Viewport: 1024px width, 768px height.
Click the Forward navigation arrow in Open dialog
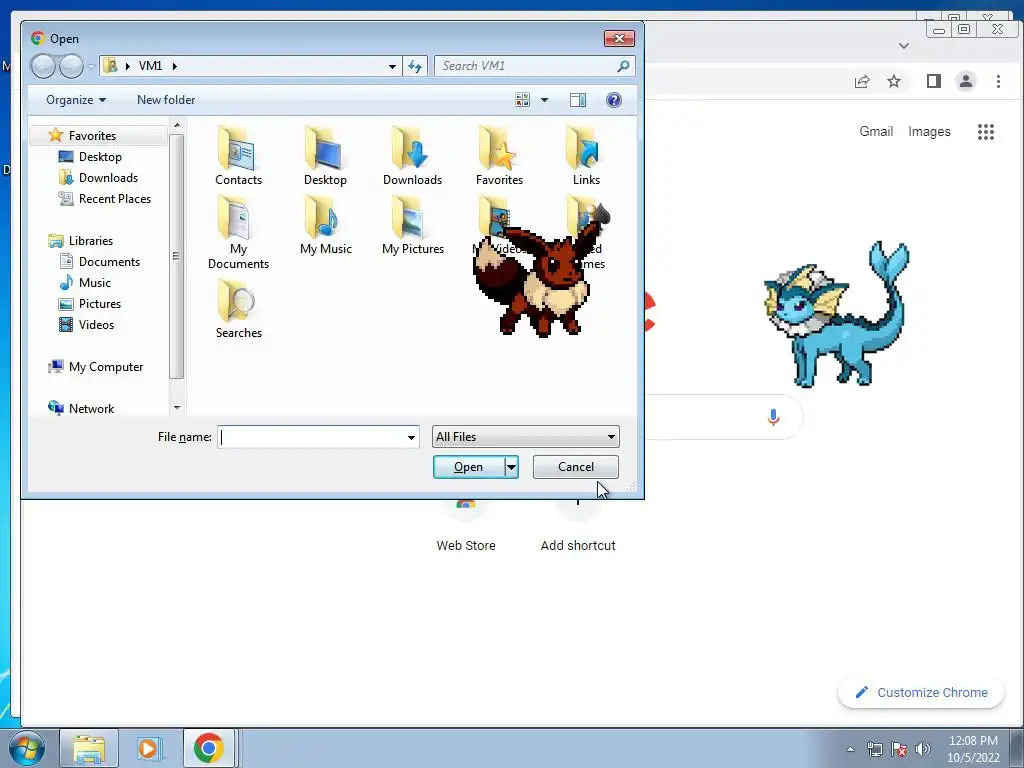click(x=71, y=66)
